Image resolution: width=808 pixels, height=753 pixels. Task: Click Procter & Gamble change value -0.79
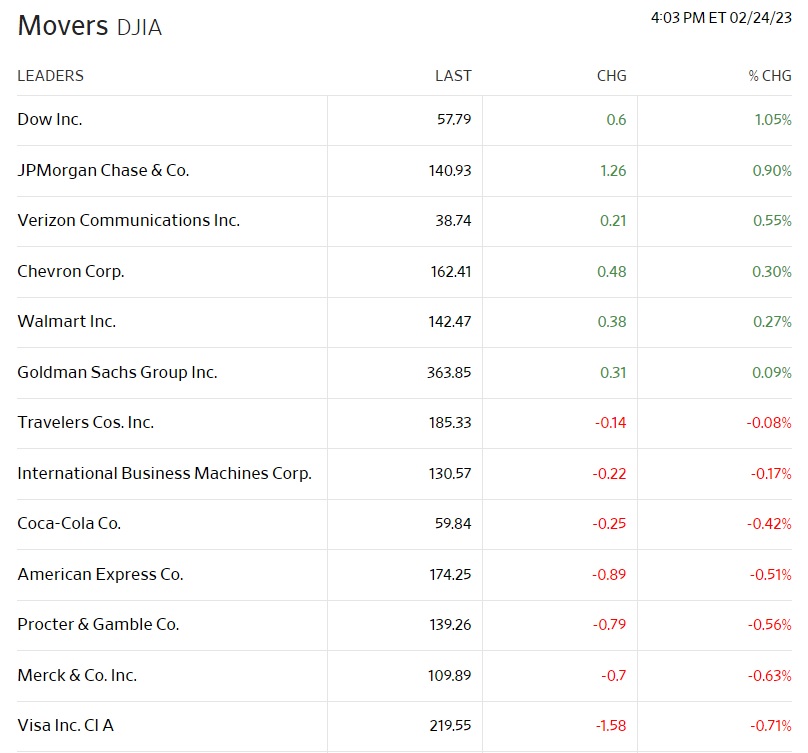[x=609, y=625]
